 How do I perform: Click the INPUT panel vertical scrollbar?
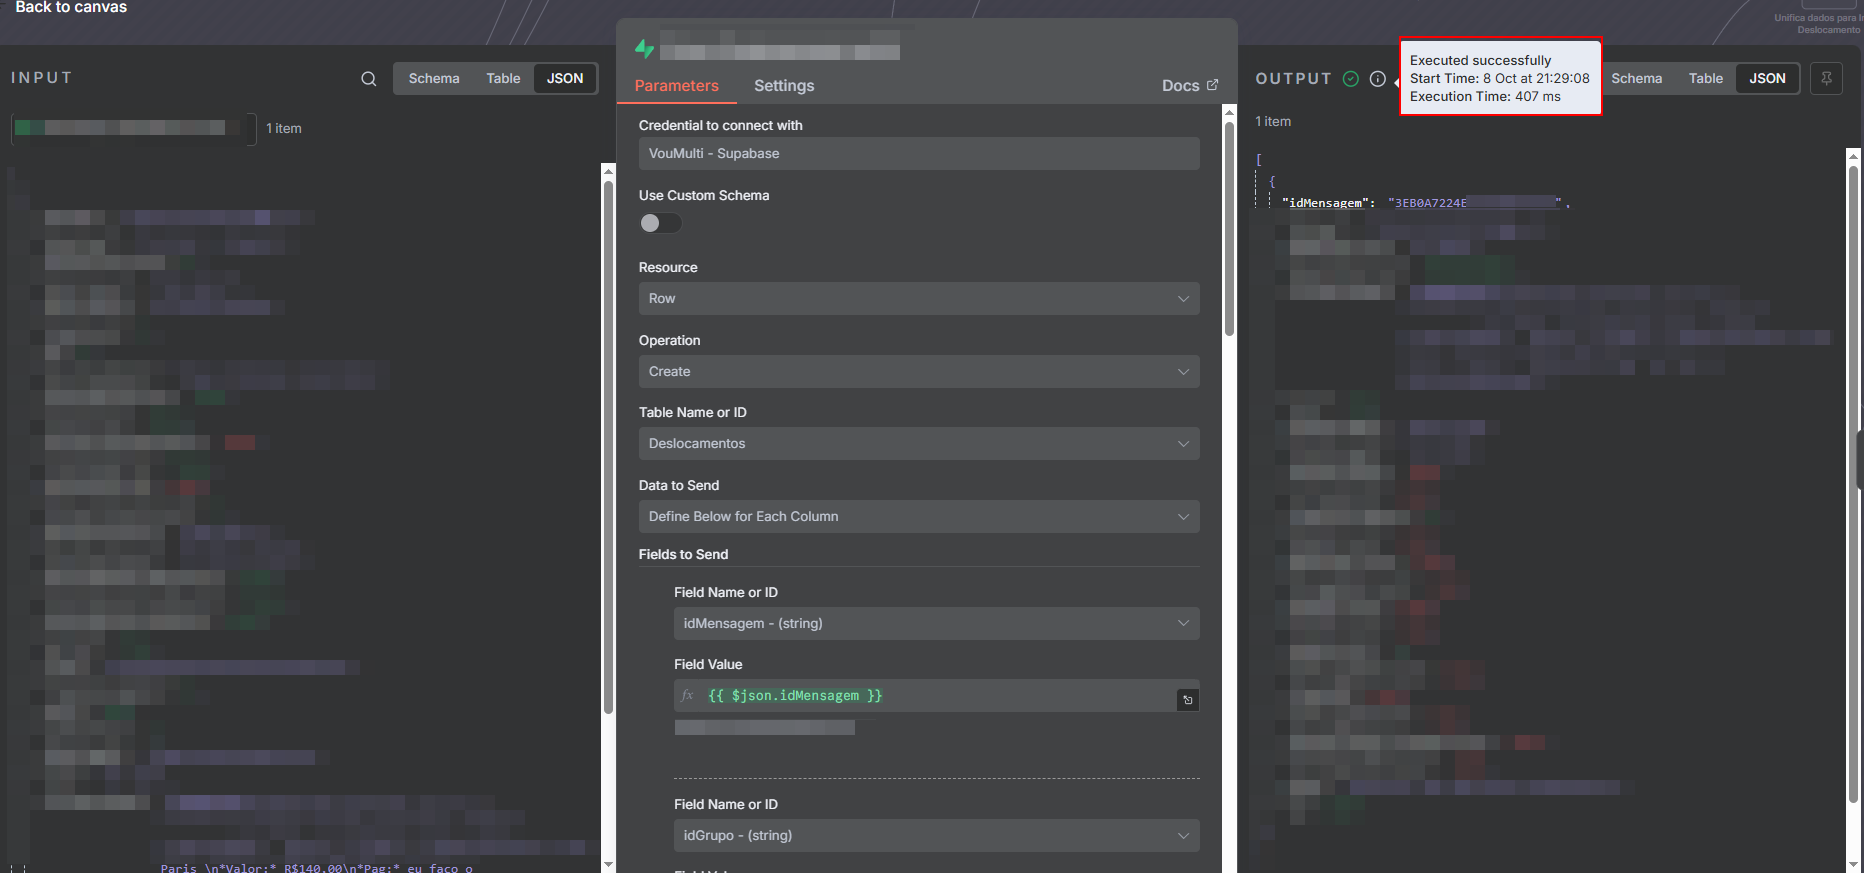(608, 445)
